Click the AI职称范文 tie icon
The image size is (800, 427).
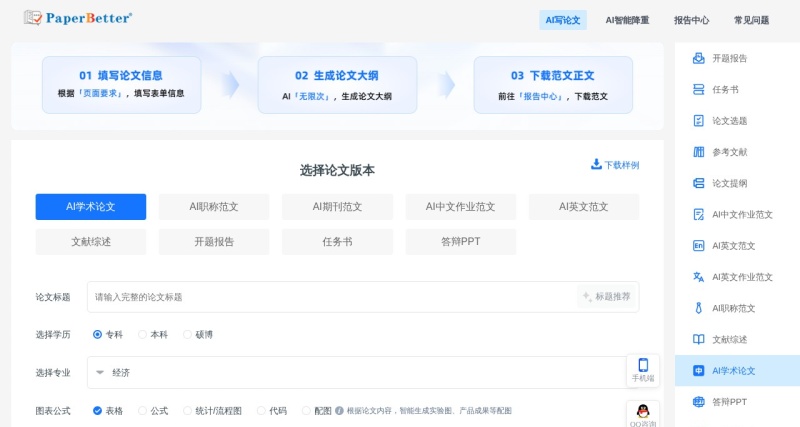[698, 308]
